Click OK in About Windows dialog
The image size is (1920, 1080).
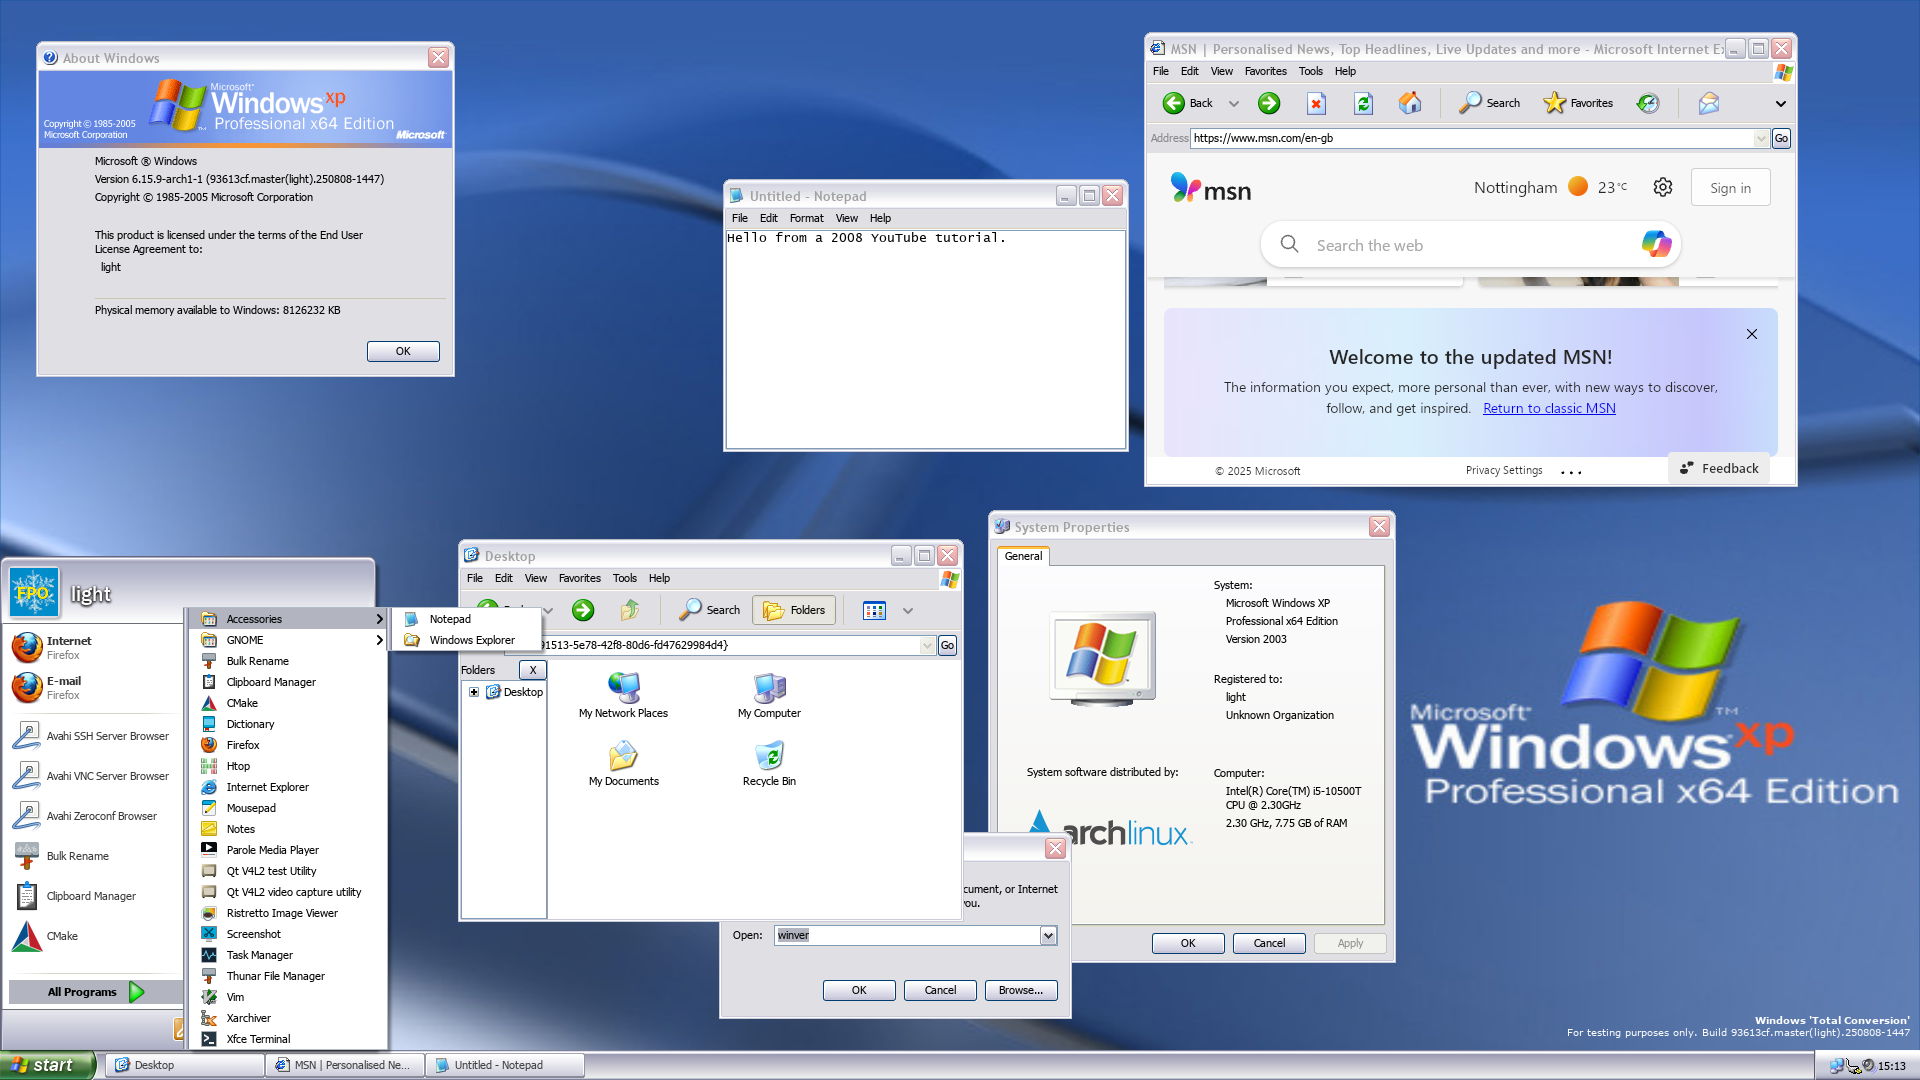click(403, 351)
